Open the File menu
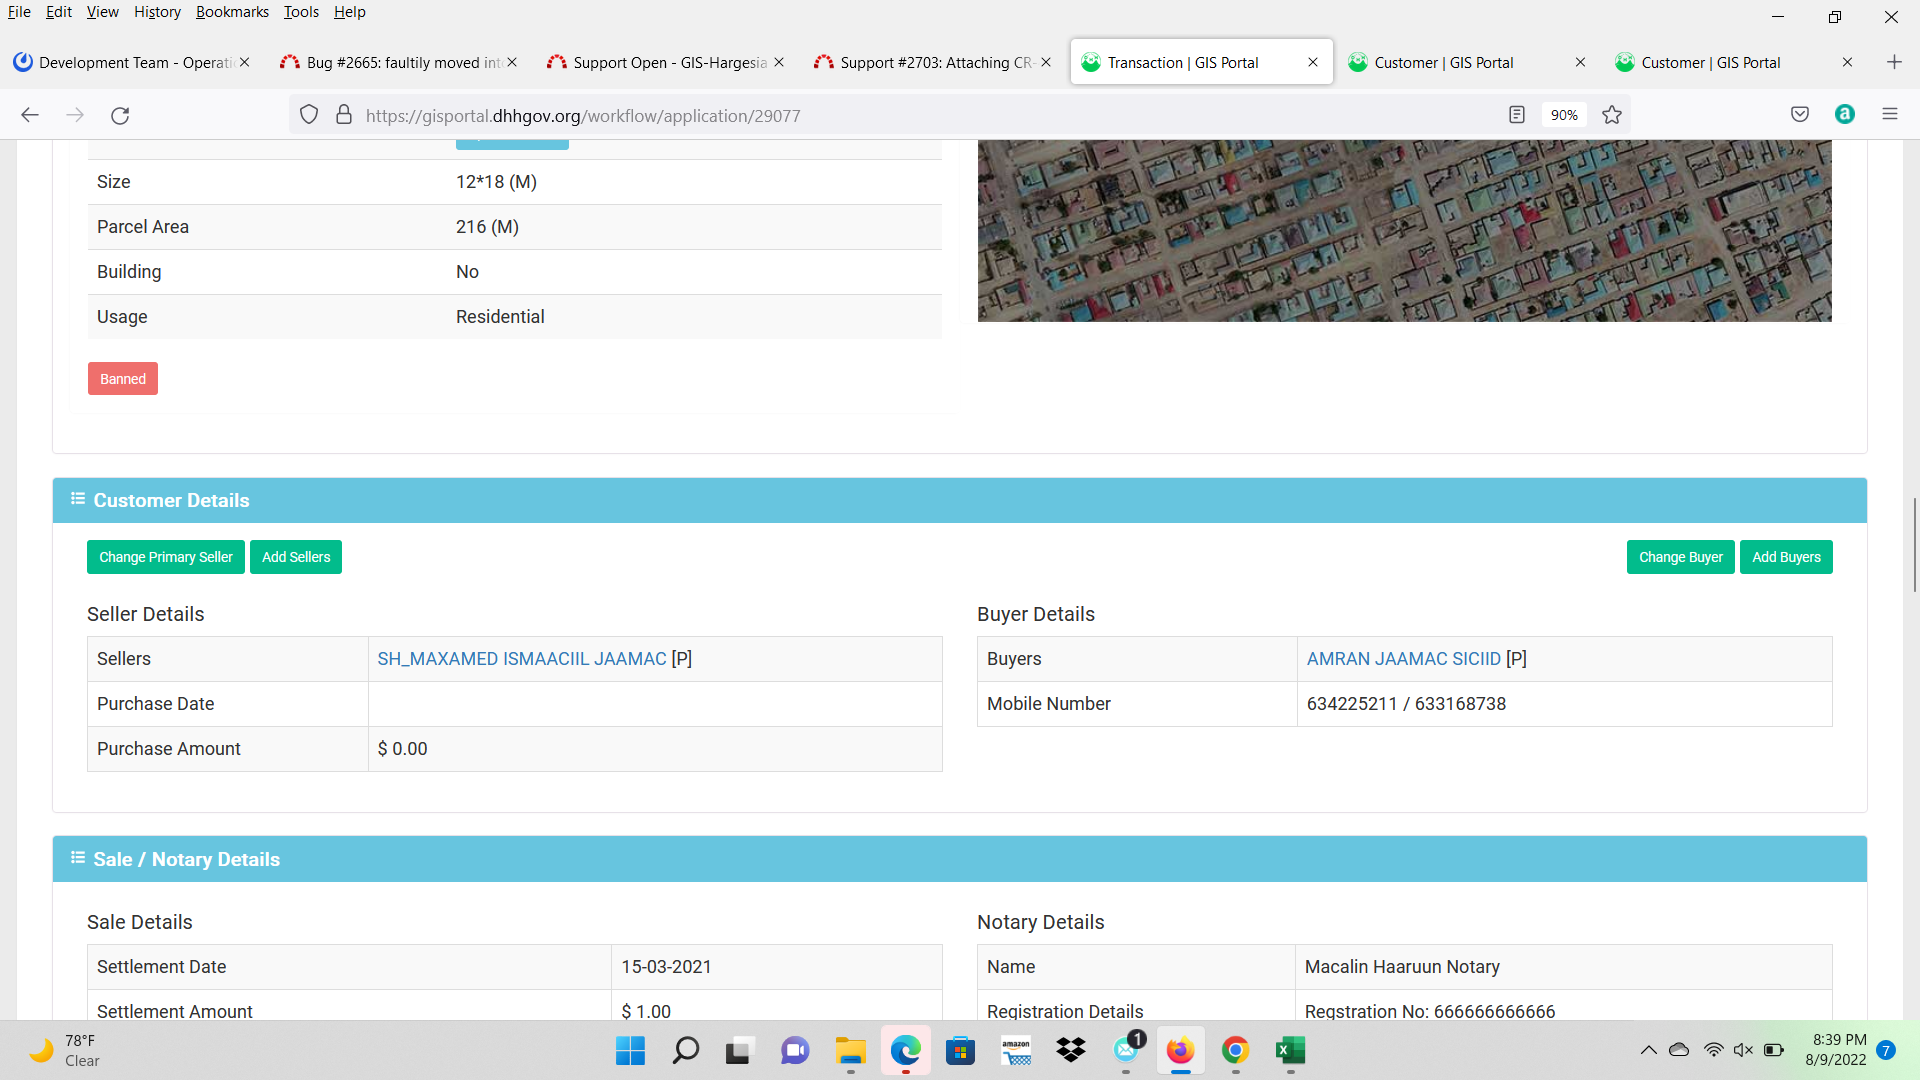Screen dimensions: 1920x1080 pos(19,12)
